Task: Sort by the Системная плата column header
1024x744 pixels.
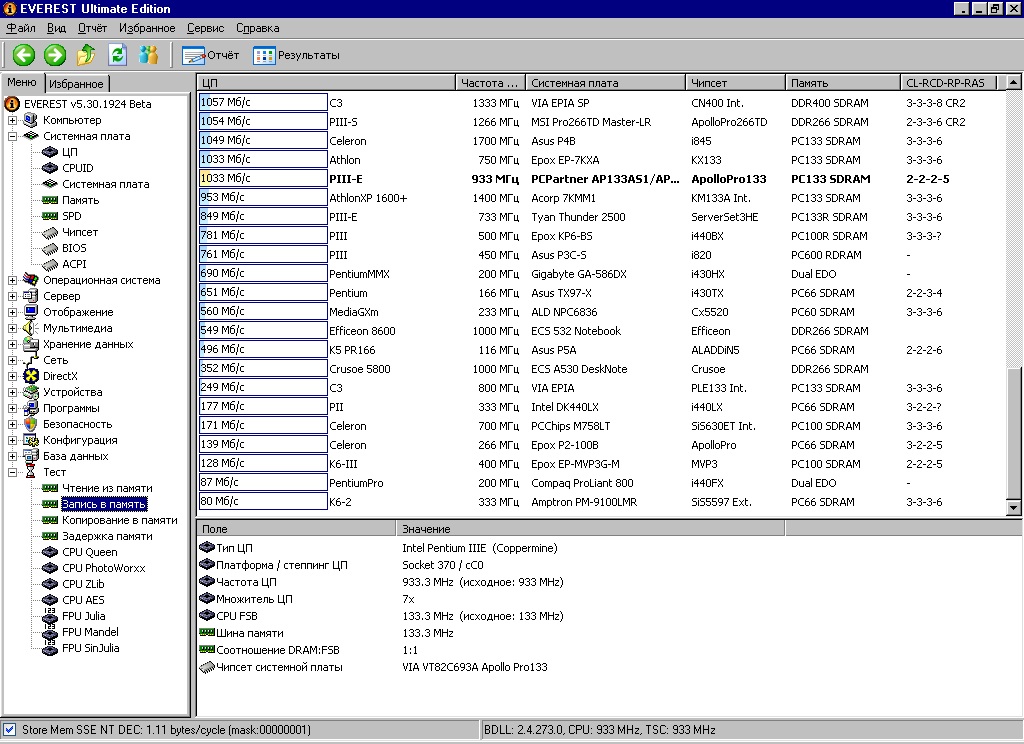Action: (x=605, y=83)
